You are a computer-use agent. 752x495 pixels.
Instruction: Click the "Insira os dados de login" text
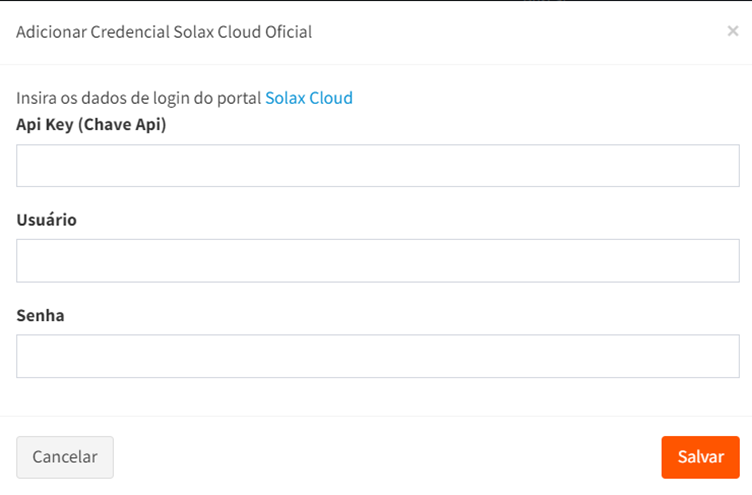pos(139,98)
